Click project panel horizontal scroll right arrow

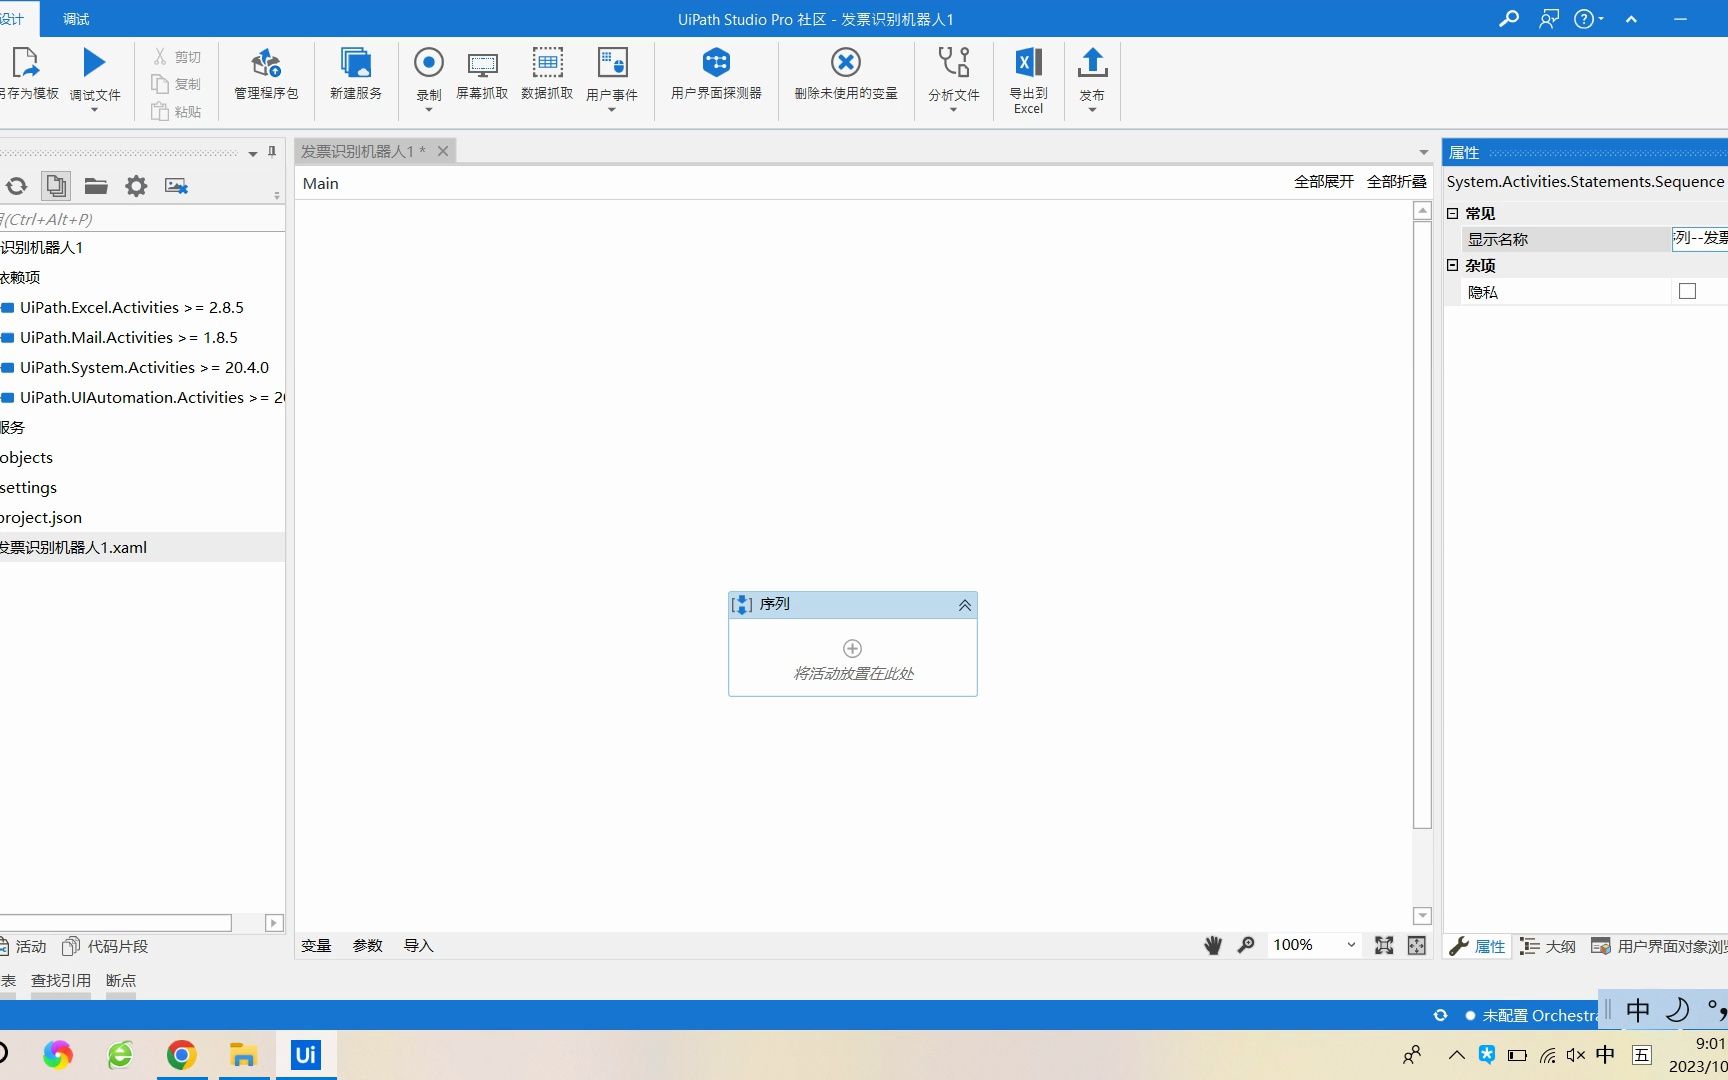click(274, 922)
